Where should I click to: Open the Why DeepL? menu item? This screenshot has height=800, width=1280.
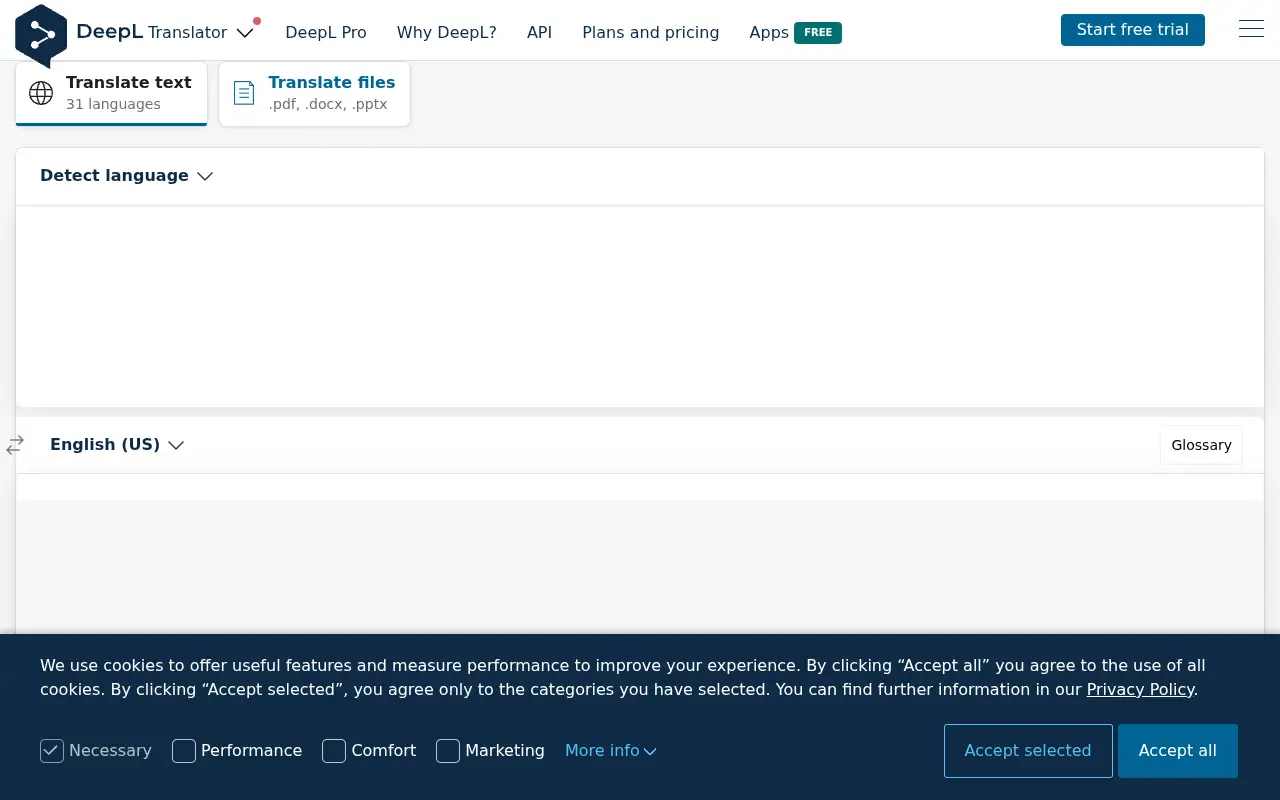[447, 32]
